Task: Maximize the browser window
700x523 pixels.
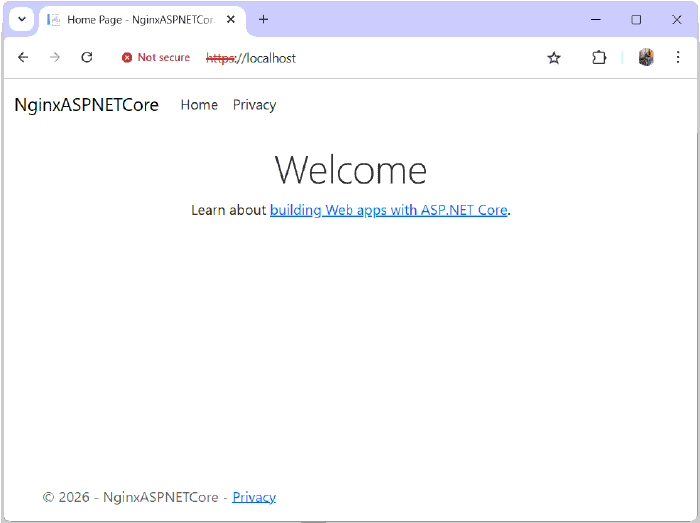Action: [636, 20]
